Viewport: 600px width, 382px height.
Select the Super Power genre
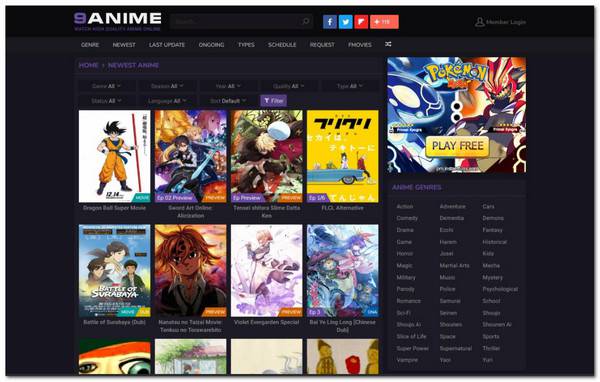pos(412,348)
